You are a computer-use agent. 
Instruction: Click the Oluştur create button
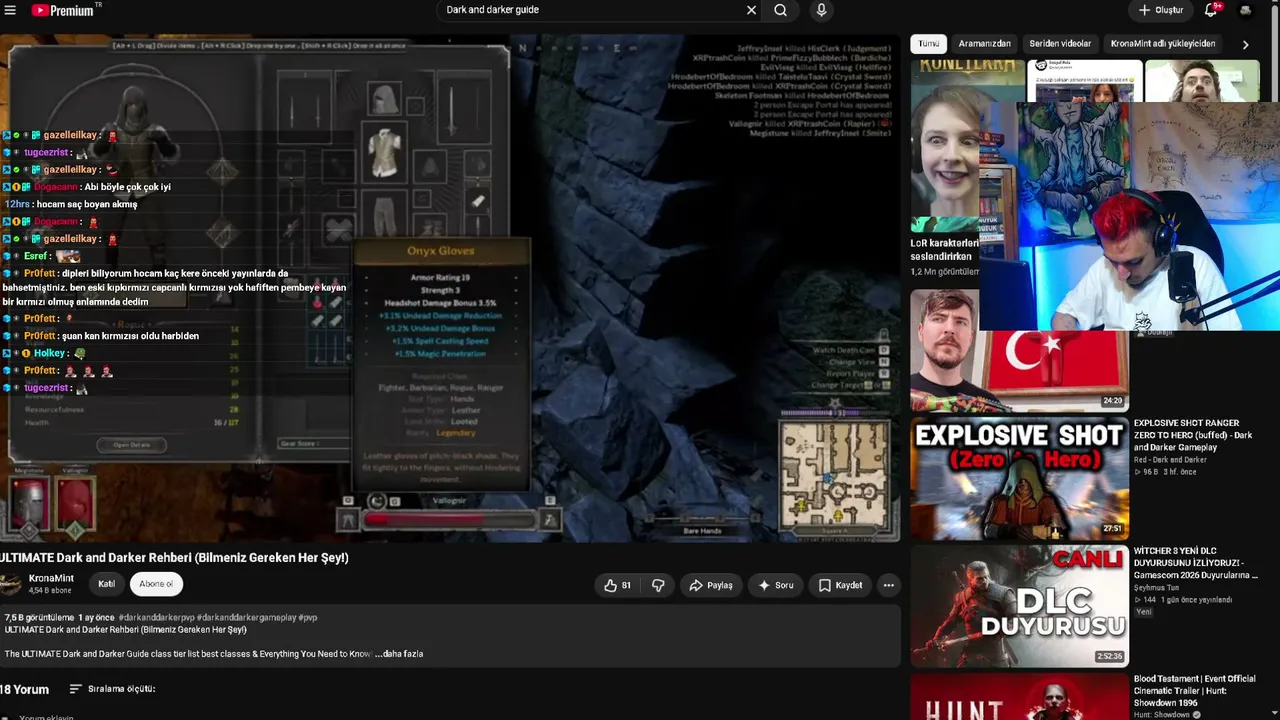coord(1160,10)
